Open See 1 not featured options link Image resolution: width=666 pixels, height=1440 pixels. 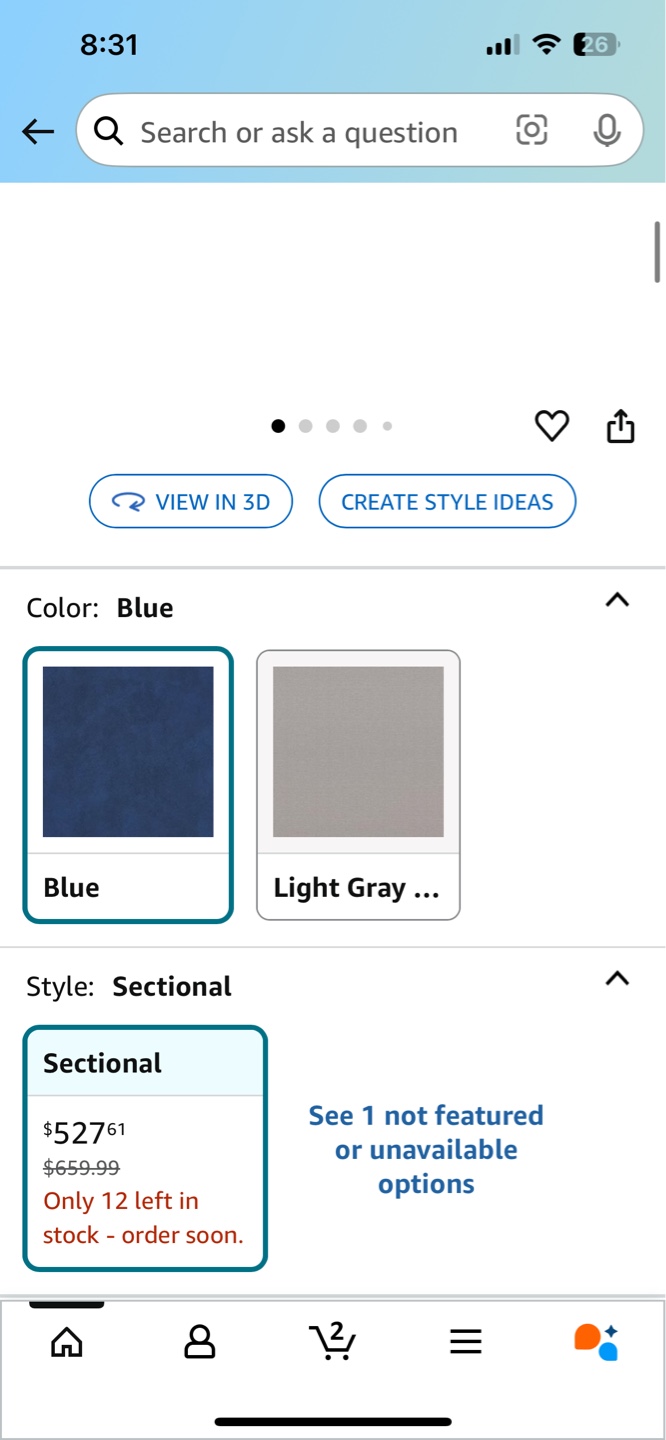[x=426, y=1150]
